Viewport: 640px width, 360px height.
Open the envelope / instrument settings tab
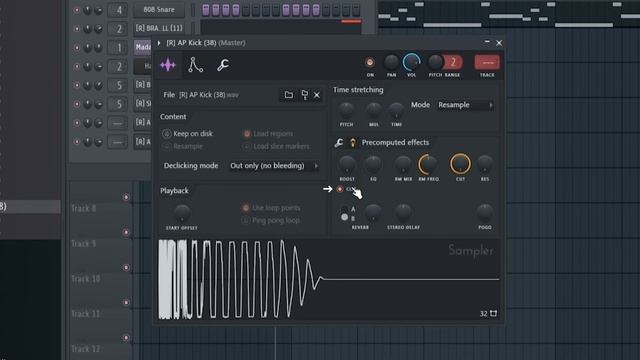(195, 65)
